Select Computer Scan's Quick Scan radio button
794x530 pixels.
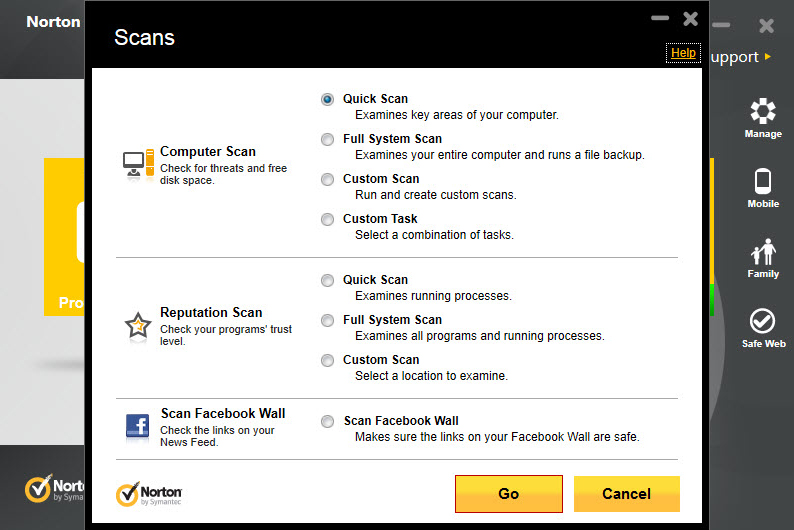(x=328, y=99)
